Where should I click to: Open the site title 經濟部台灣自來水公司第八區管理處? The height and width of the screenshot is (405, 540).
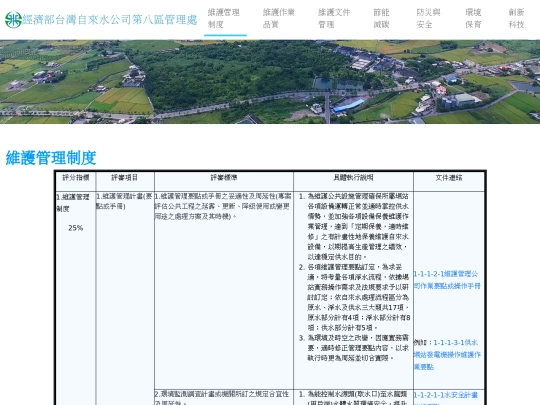[110, 20]
